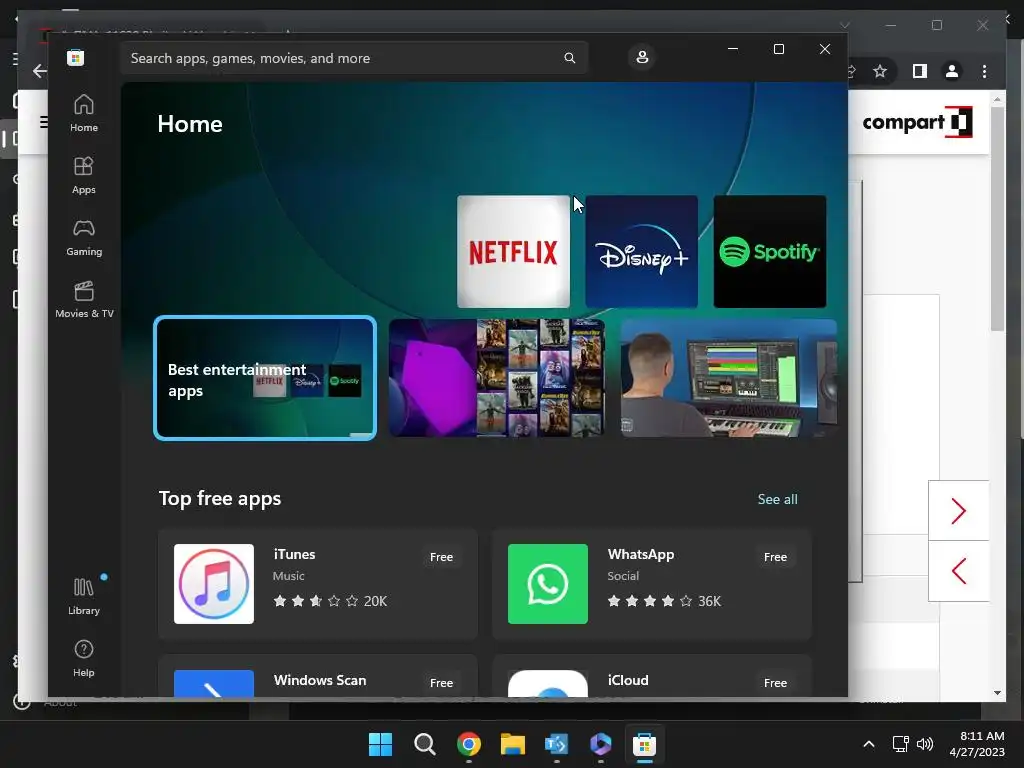Screen dimensions: 1024x768
Task: Open the Library in the sidebar
Action: click(x=84, y=596)
